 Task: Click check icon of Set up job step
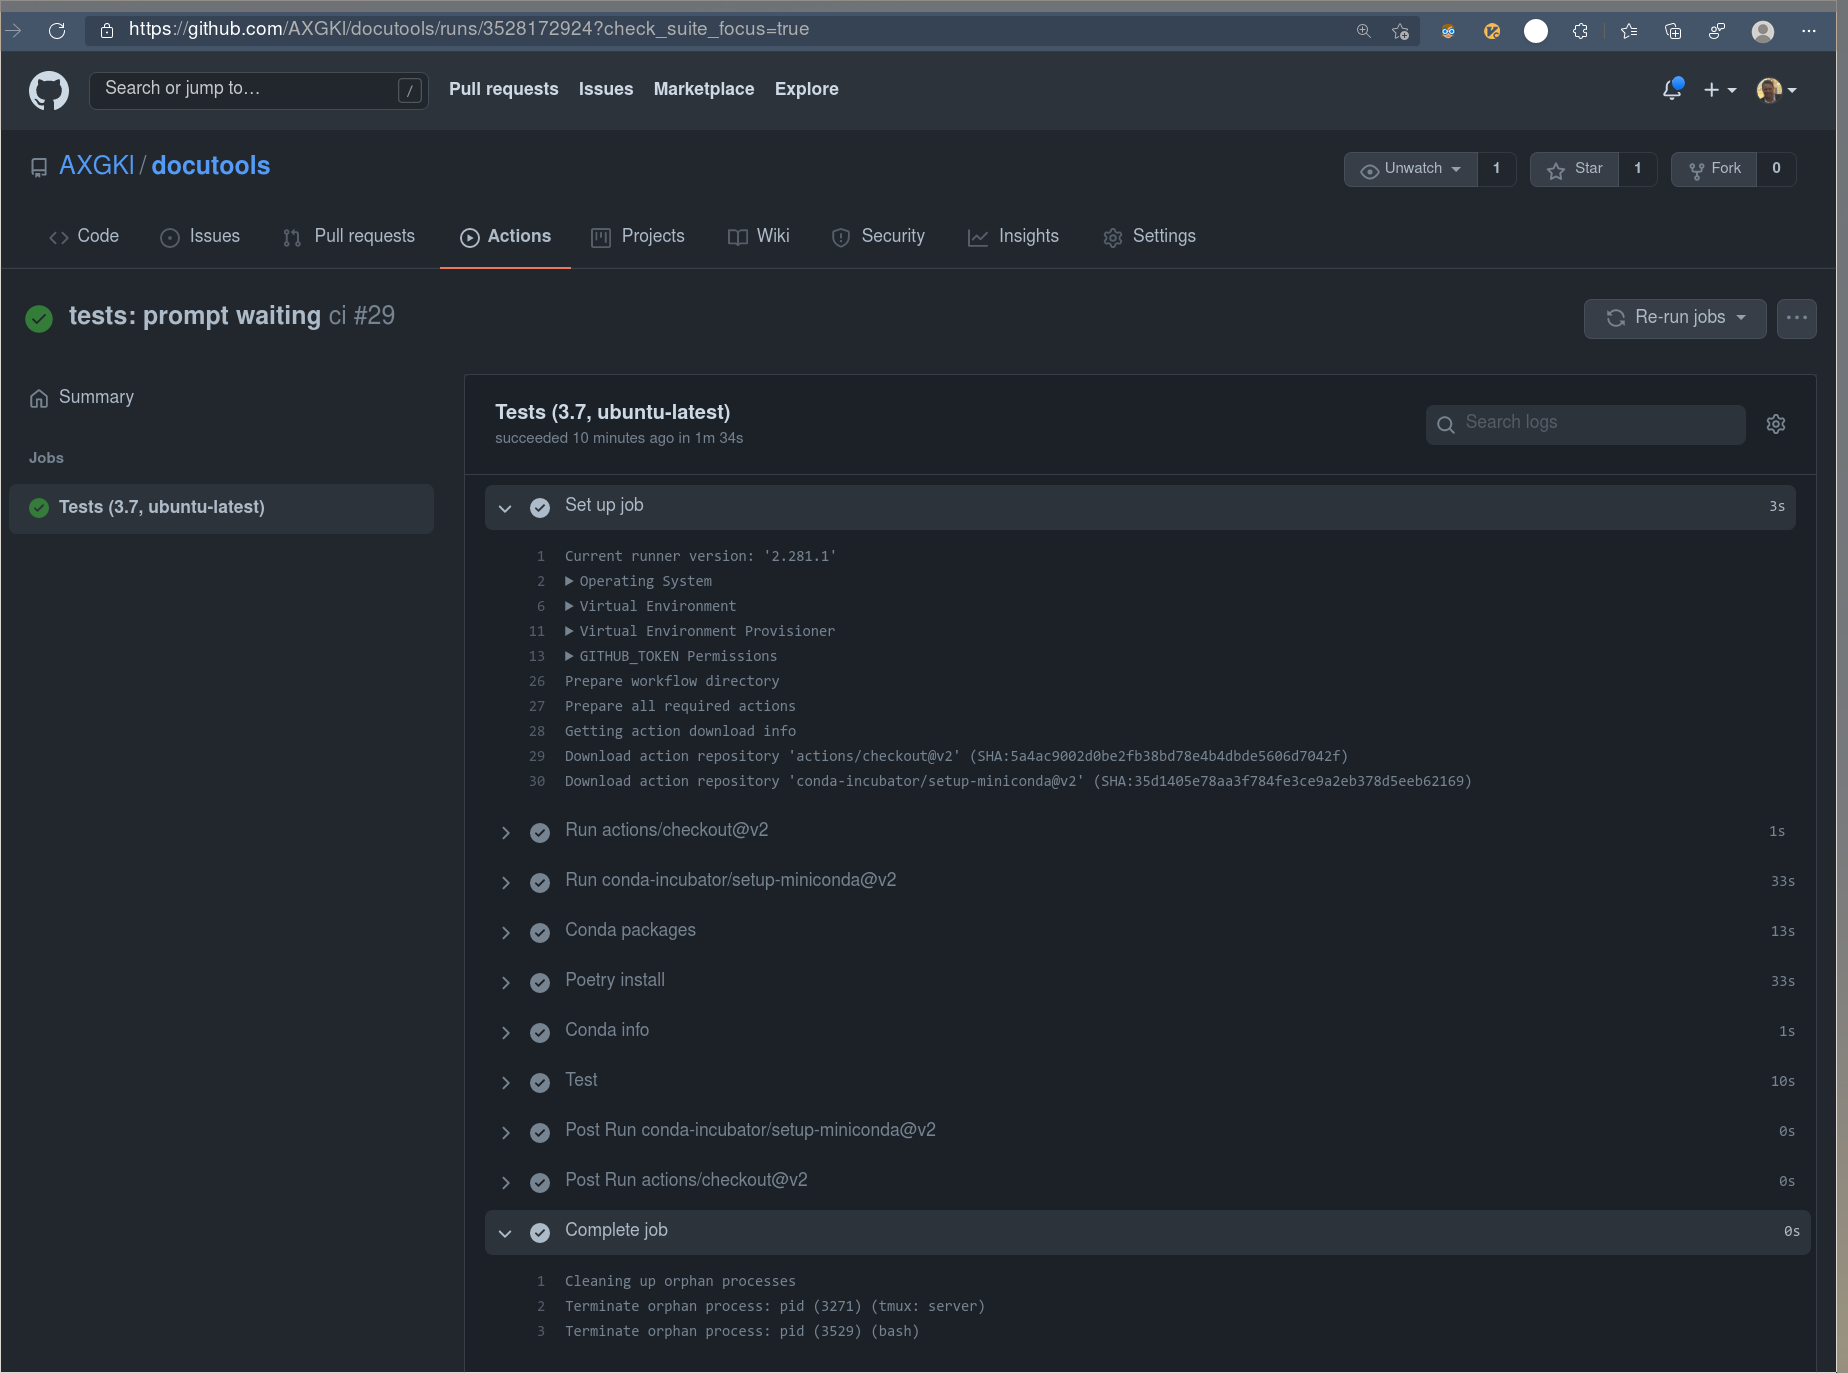point(540,507)
